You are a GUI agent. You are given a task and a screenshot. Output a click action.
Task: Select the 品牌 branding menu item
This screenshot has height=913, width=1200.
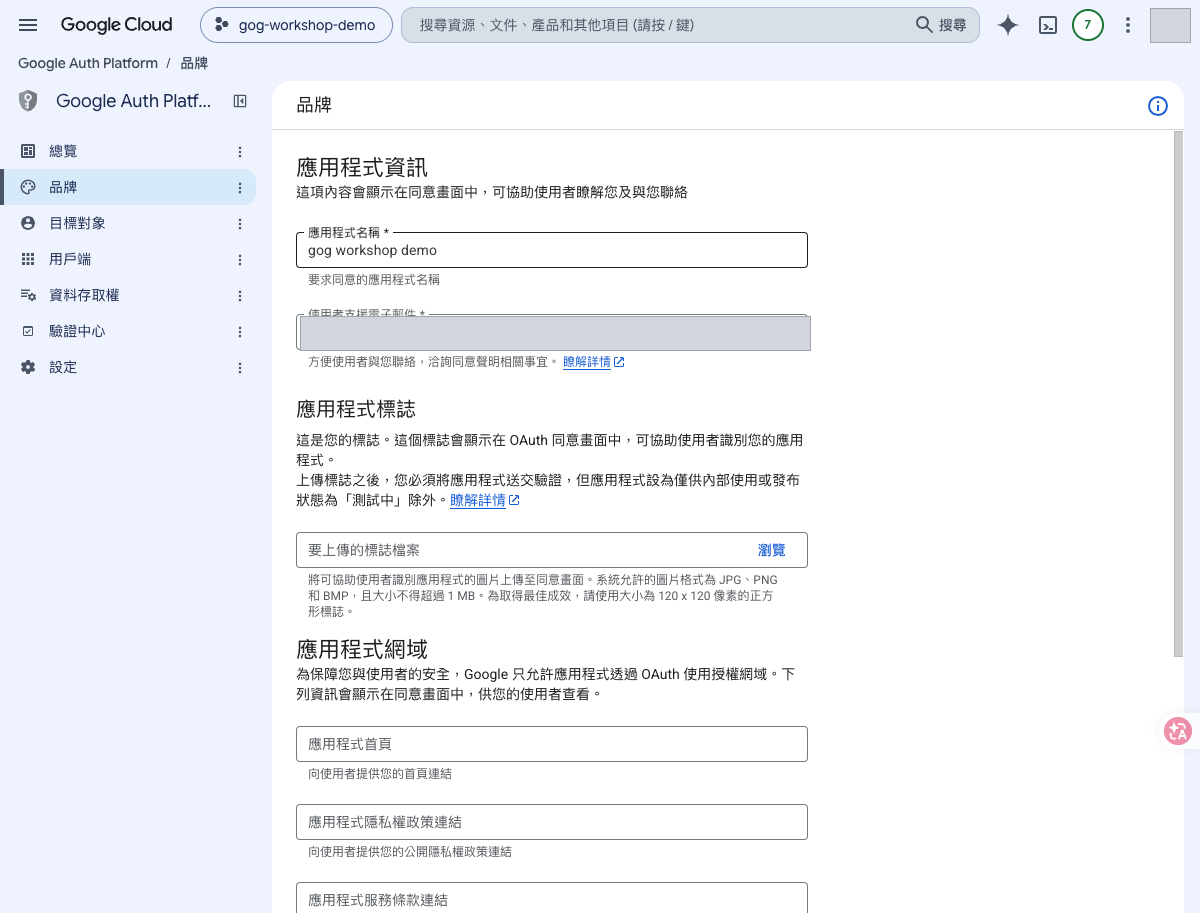(128, 187)
